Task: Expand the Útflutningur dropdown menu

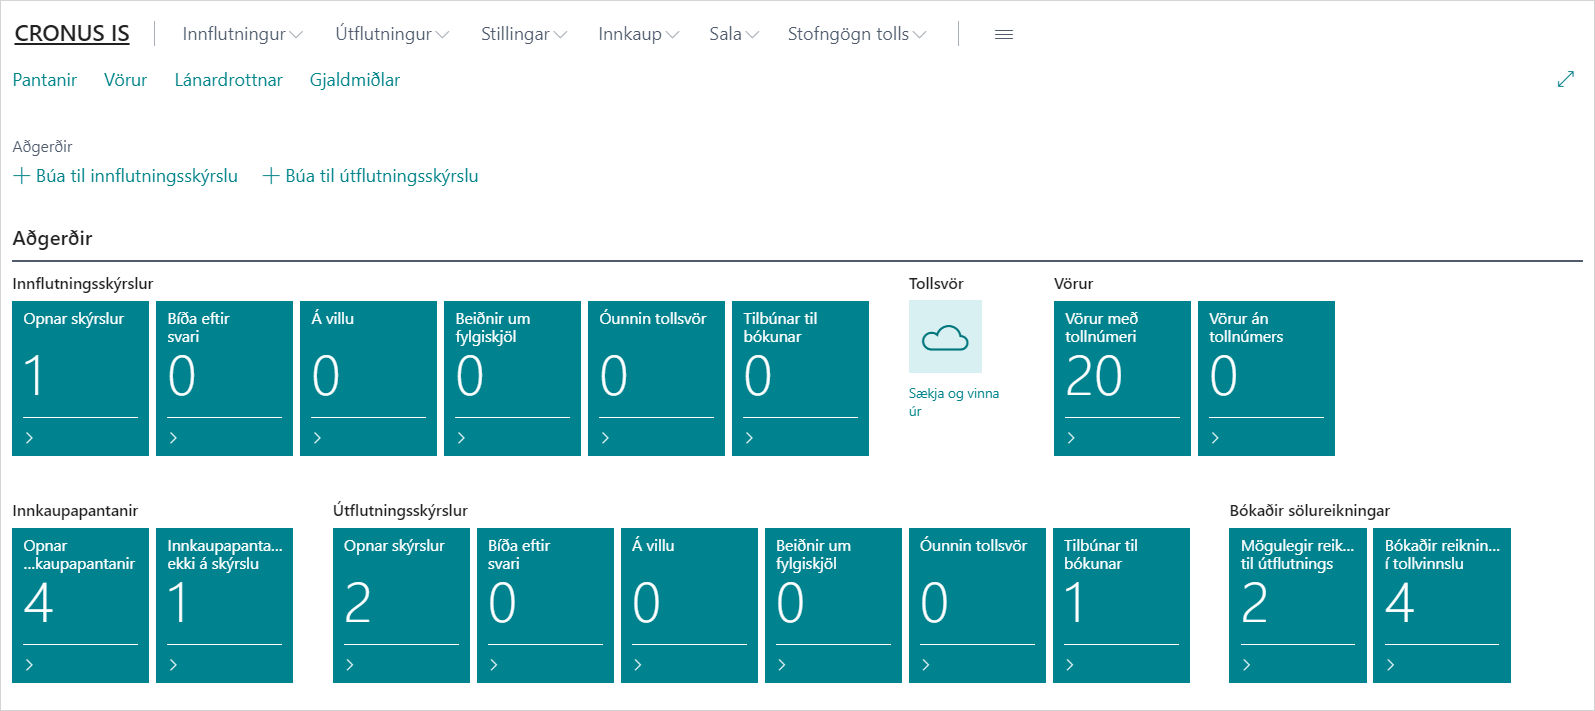Action: (392, 34)
